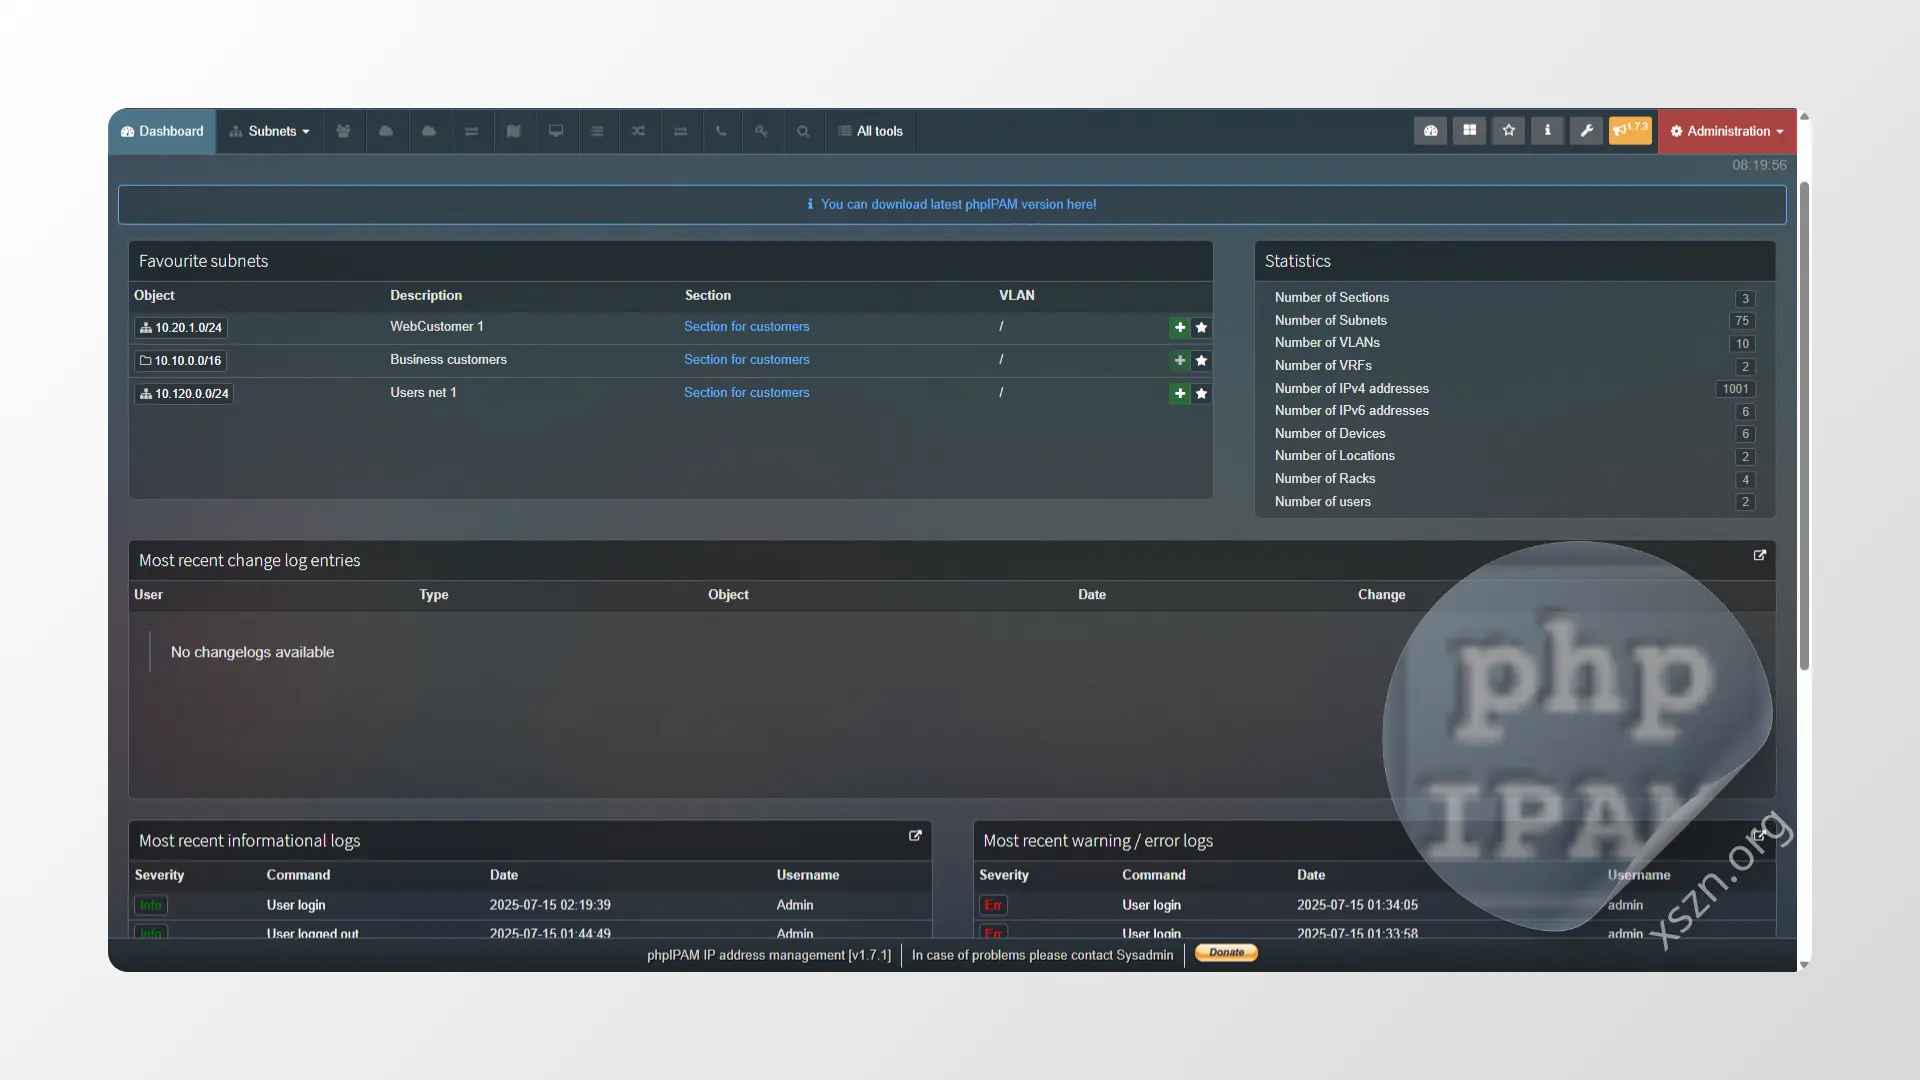Expand the Subnets dropdown menu
The image size is (1920, 1080).
point(269,131)
